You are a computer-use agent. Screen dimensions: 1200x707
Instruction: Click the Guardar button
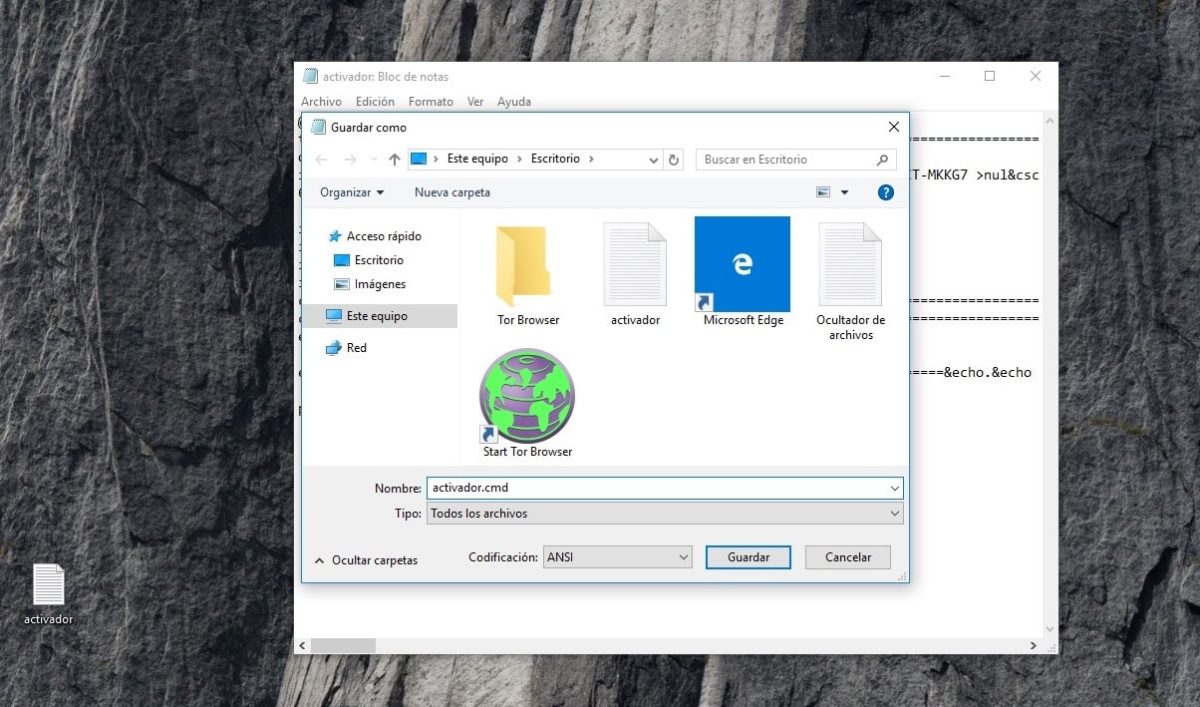coord(748,557)
